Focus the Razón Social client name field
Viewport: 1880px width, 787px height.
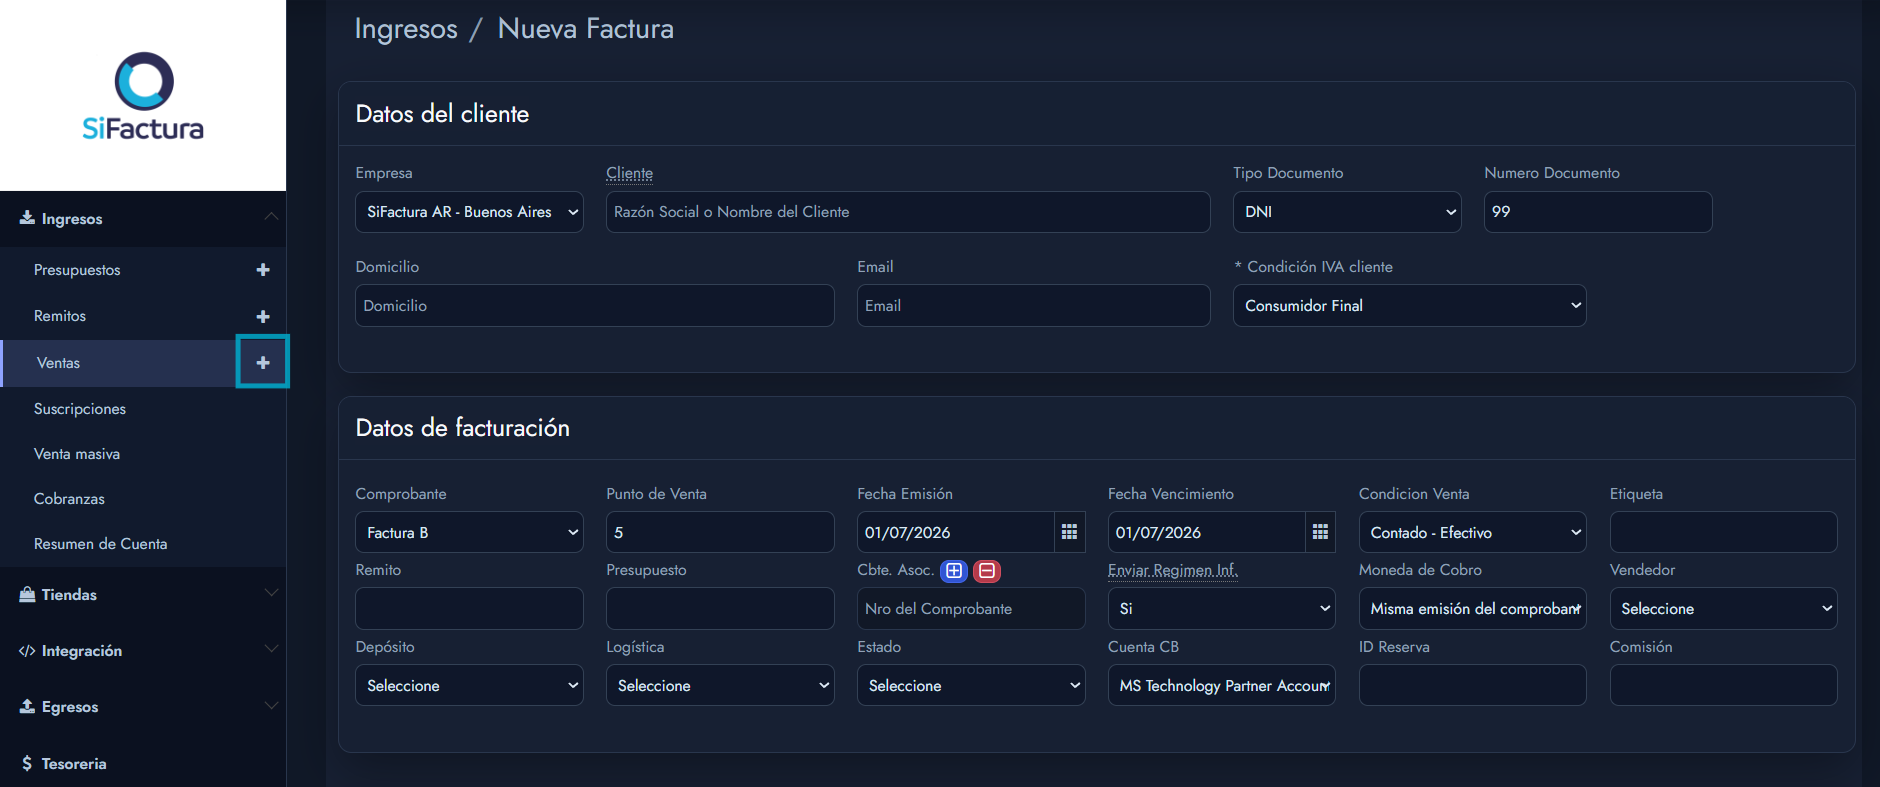(908, 212)
